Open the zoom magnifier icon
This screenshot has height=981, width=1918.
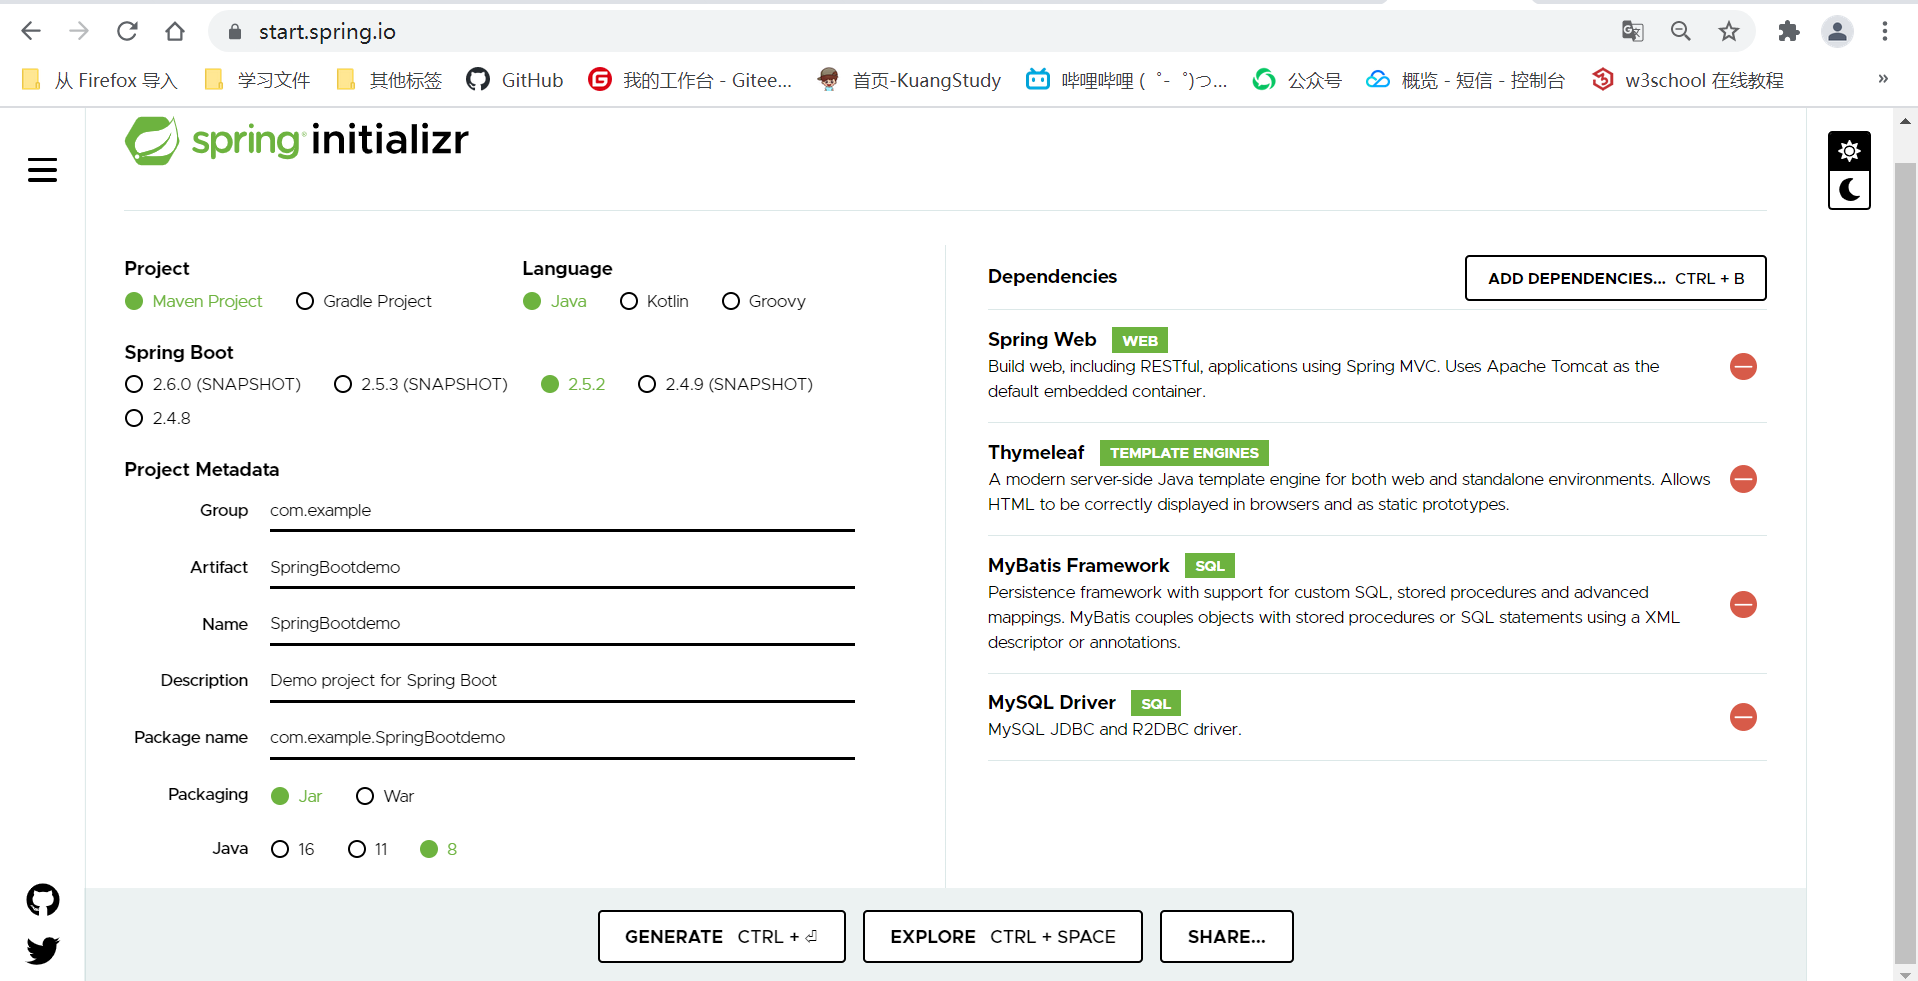pyautogui.click(x=1681, y=31)
